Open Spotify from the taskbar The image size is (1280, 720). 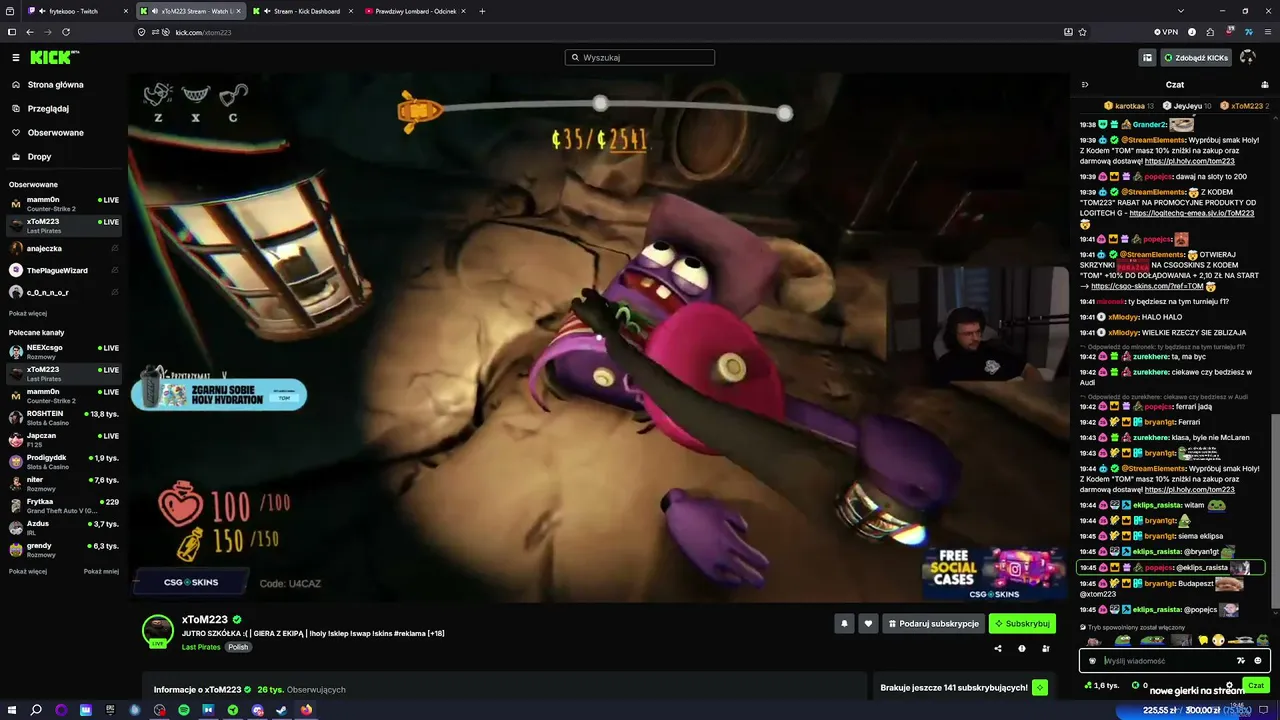184,710
